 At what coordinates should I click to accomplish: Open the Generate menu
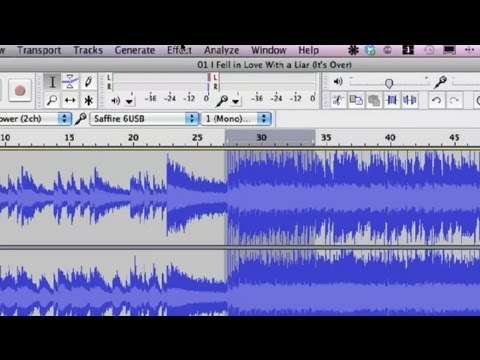click(135, 50)
